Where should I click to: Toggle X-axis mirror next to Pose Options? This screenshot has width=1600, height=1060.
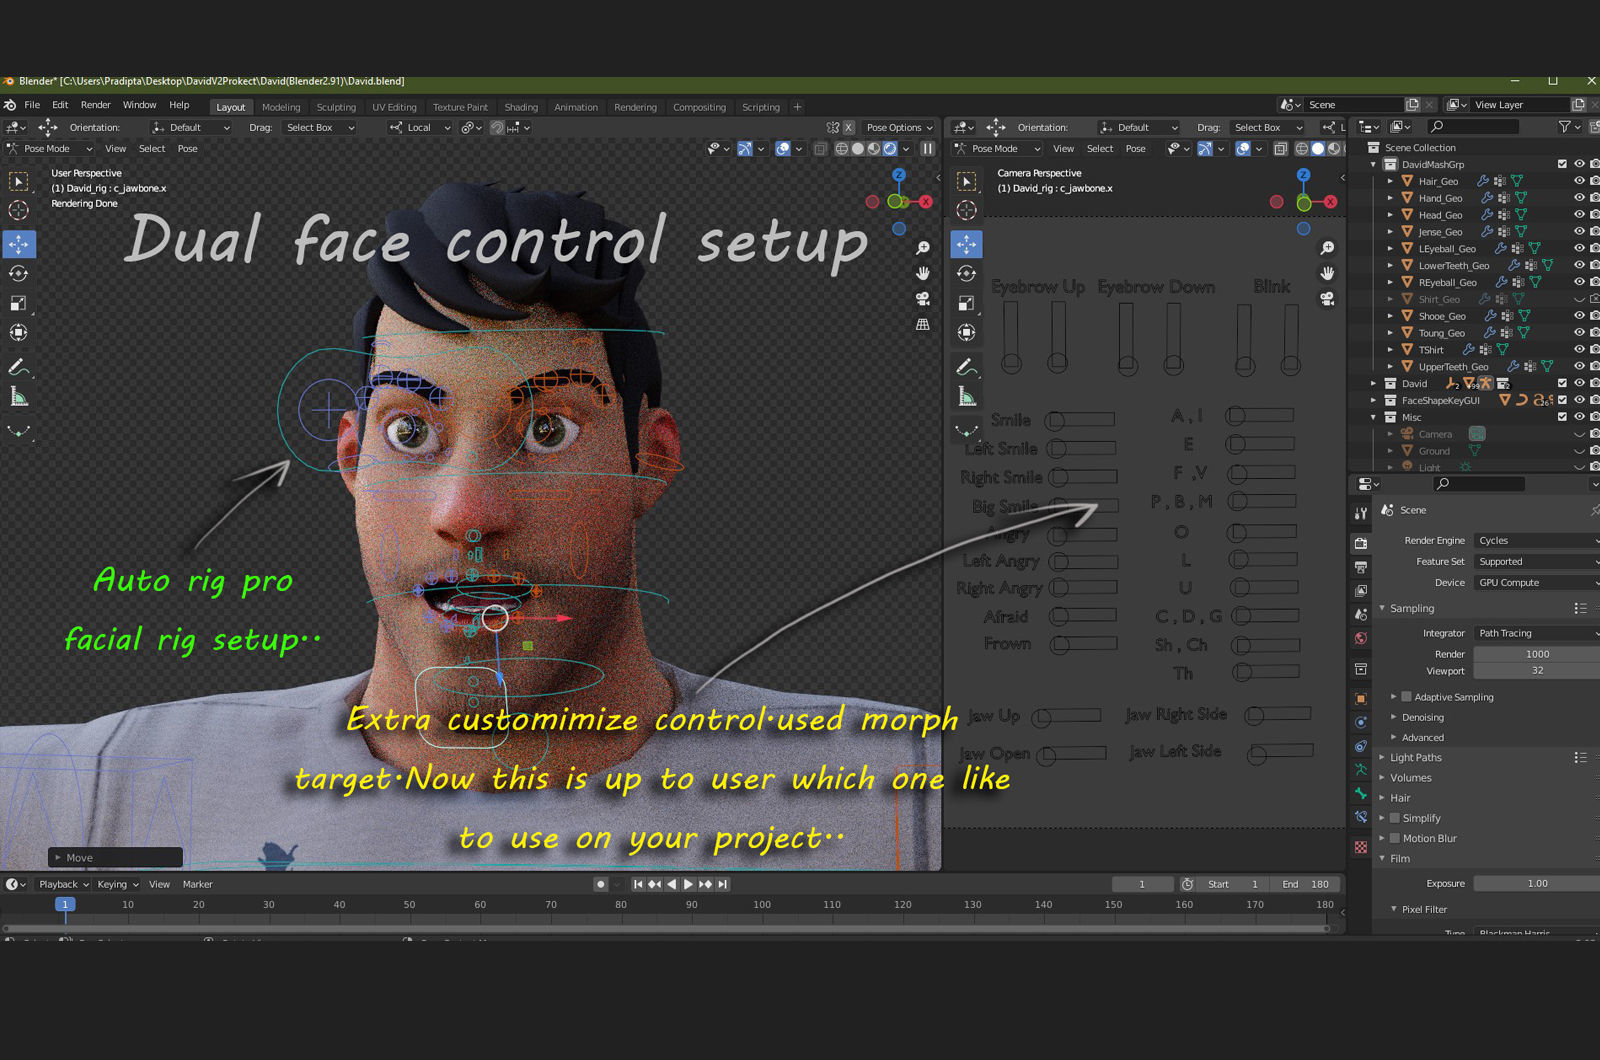click(848, 127)
